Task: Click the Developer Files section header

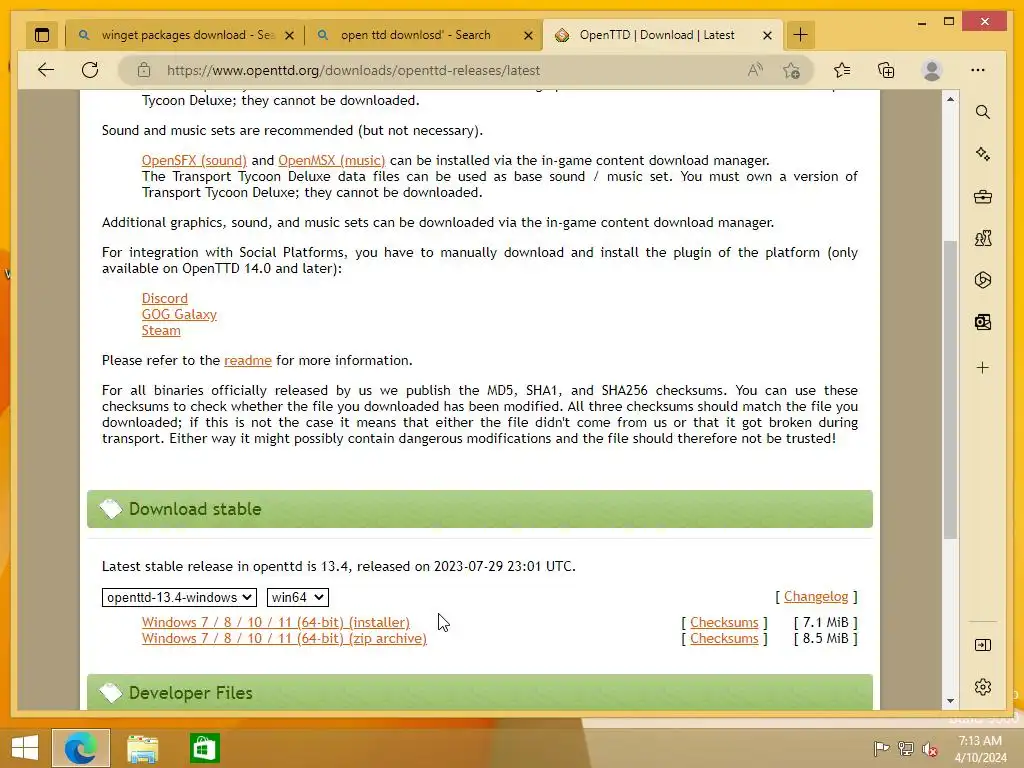Action: tap(479, 692)
